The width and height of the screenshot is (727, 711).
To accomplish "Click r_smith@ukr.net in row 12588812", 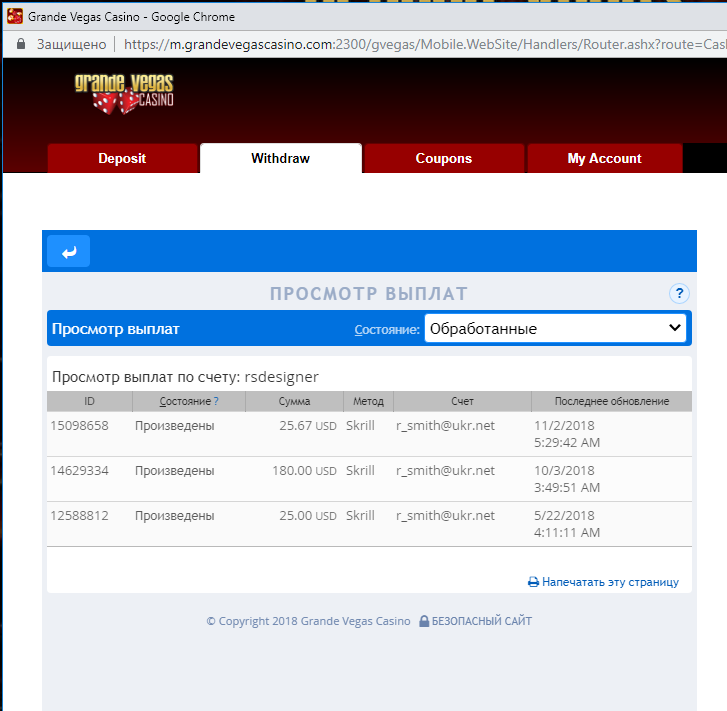I will pyautogui.click(x=445, y=516).
